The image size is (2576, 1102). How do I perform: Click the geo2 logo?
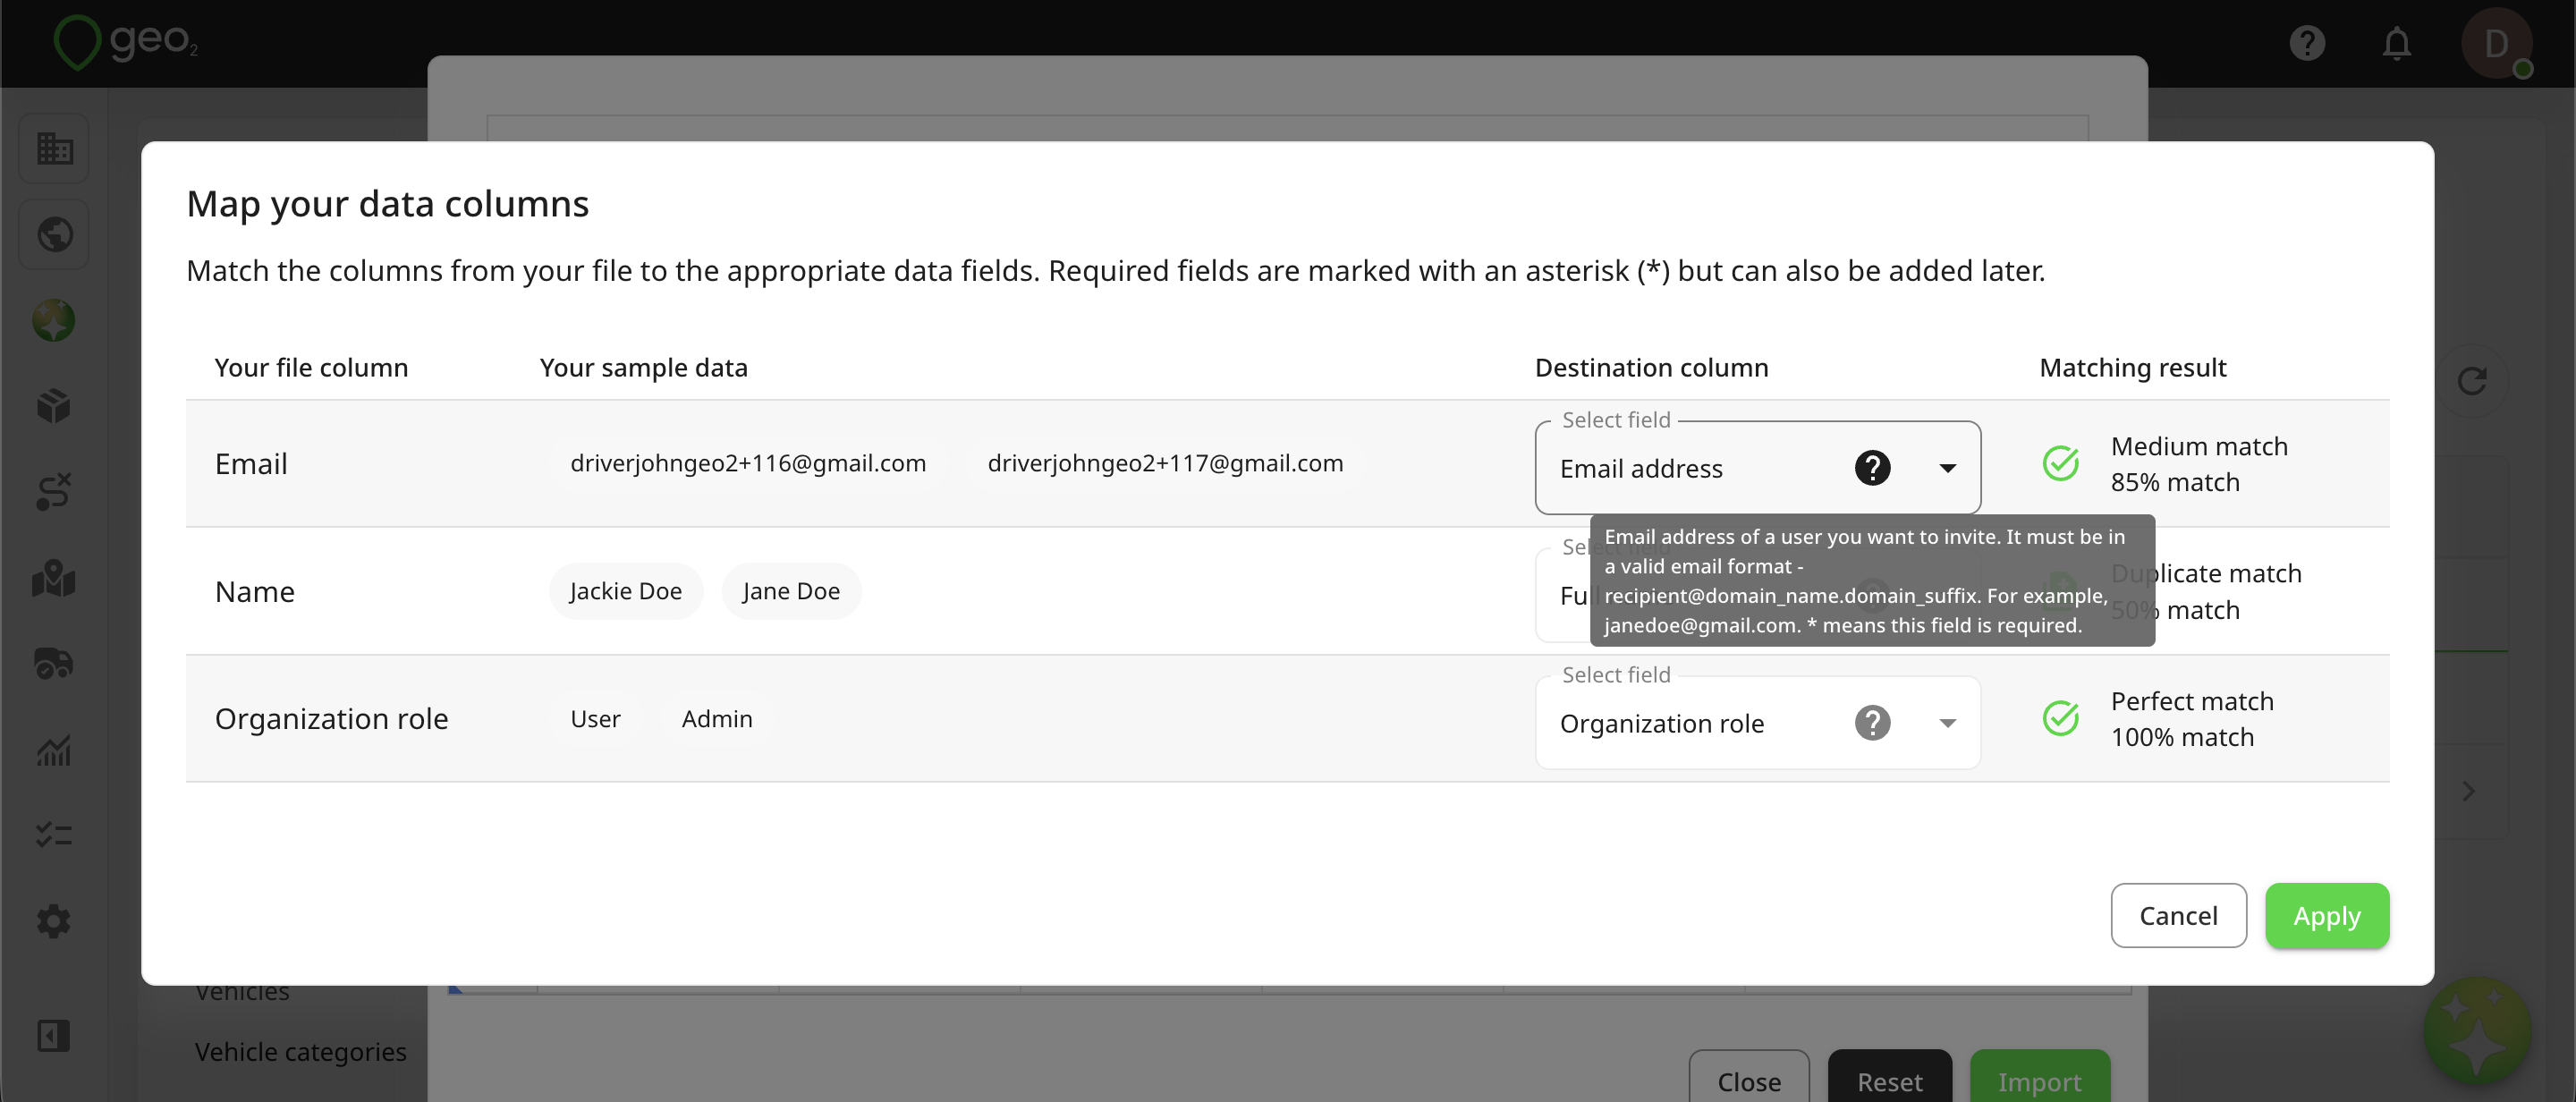coord(125,42)
